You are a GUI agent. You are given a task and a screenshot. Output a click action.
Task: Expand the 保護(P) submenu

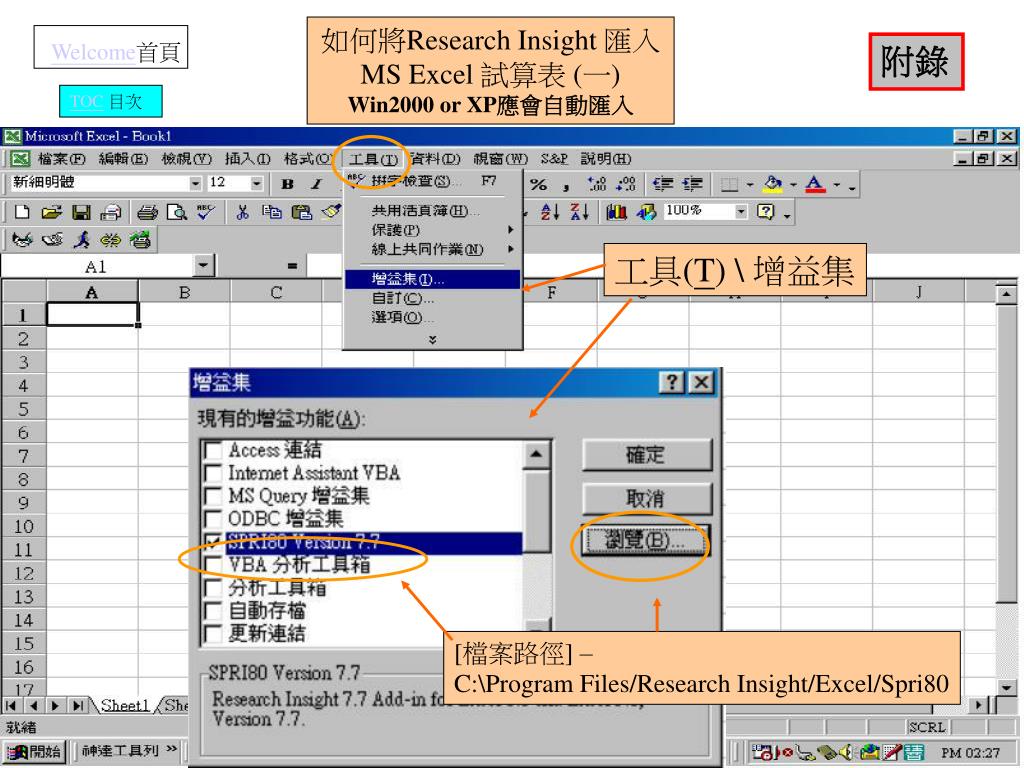432,230
